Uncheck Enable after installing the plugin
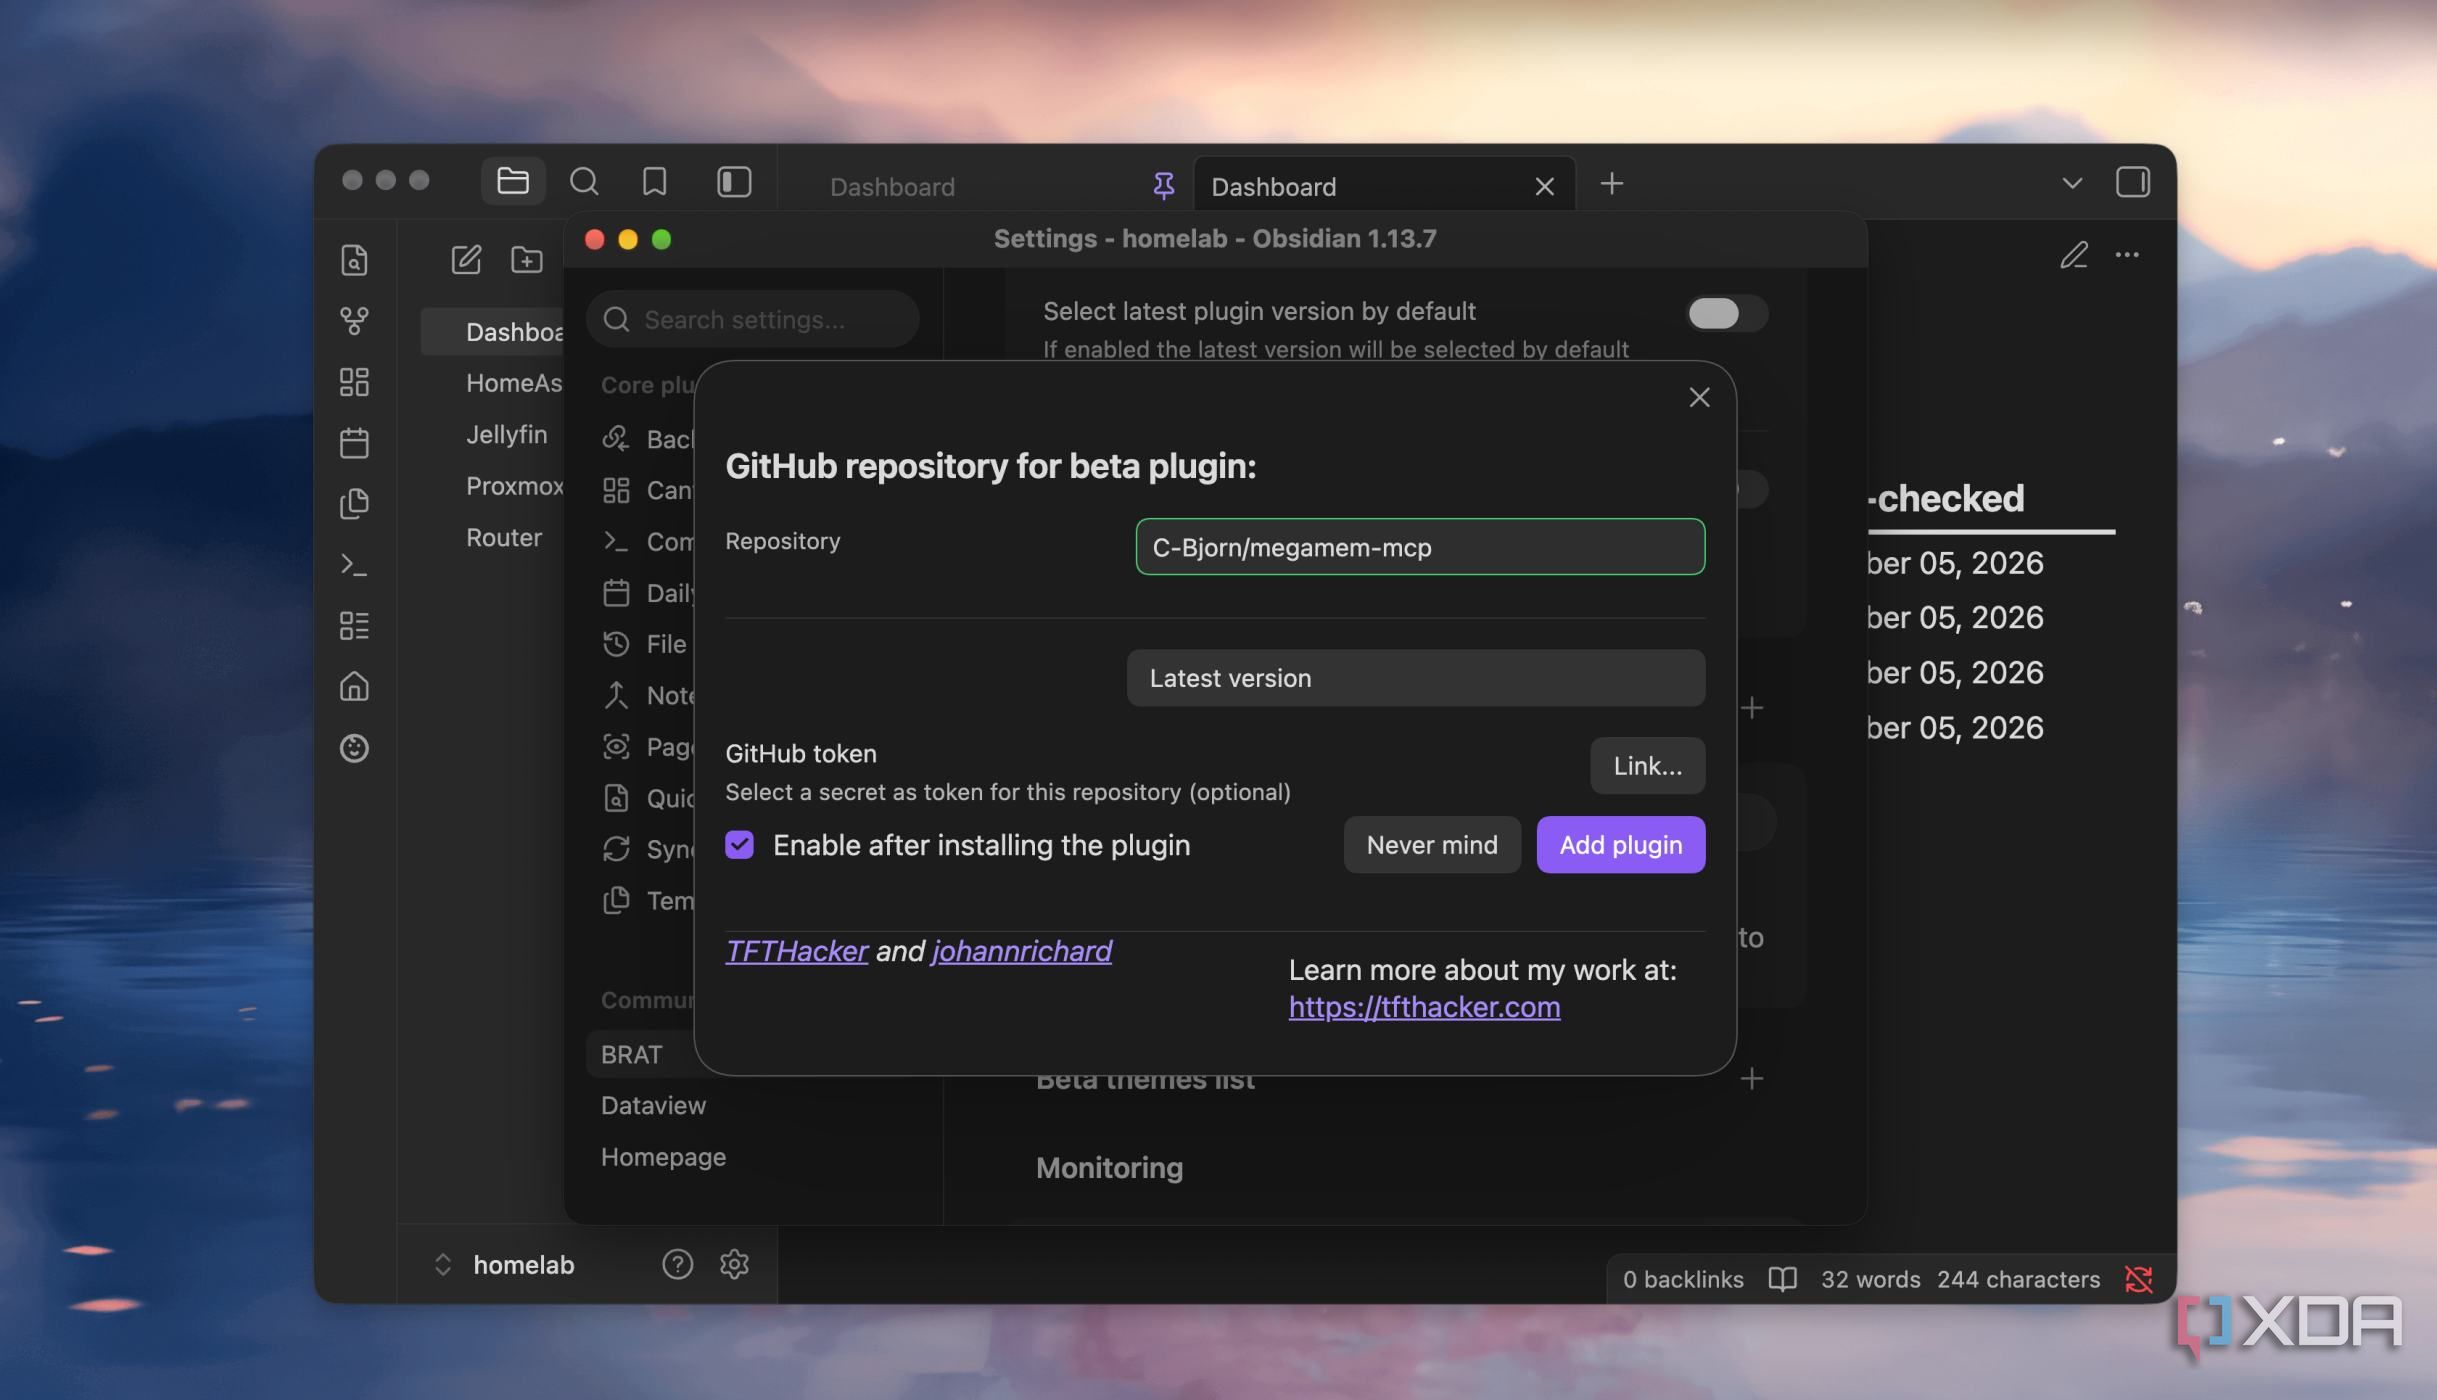2437x1400 pixels. 739,845
